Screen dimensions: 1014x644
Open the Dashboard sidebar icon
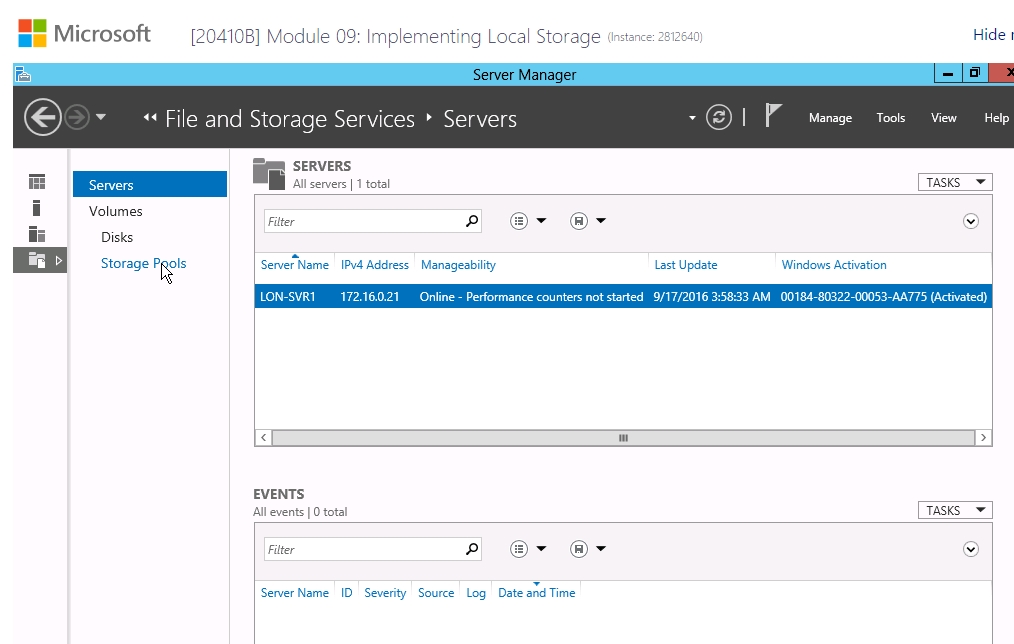pos(37,182)
